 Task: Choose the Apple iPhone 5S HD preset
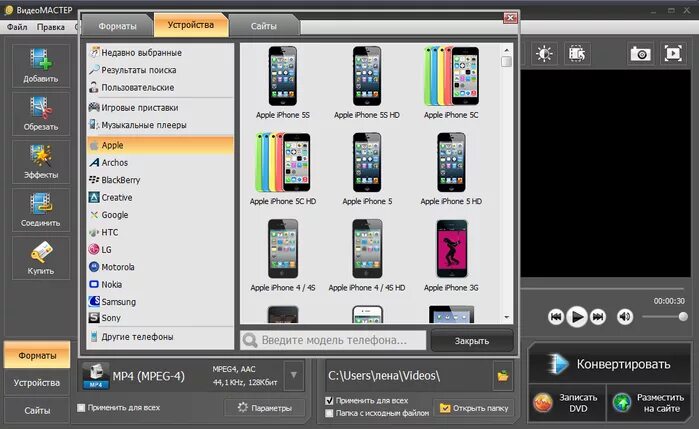click(x=367, y=82)
